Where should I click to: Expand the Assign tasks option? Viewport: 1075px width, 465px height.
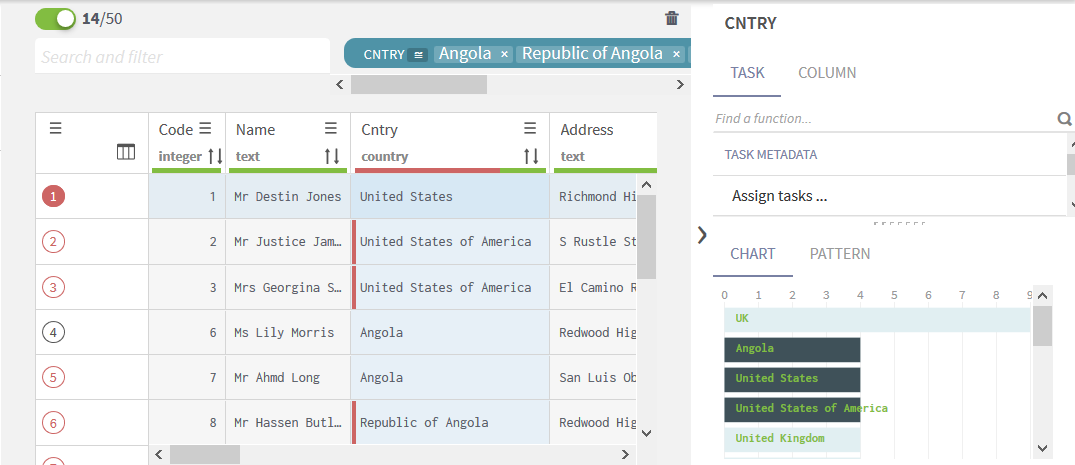(x=779, y=196)
